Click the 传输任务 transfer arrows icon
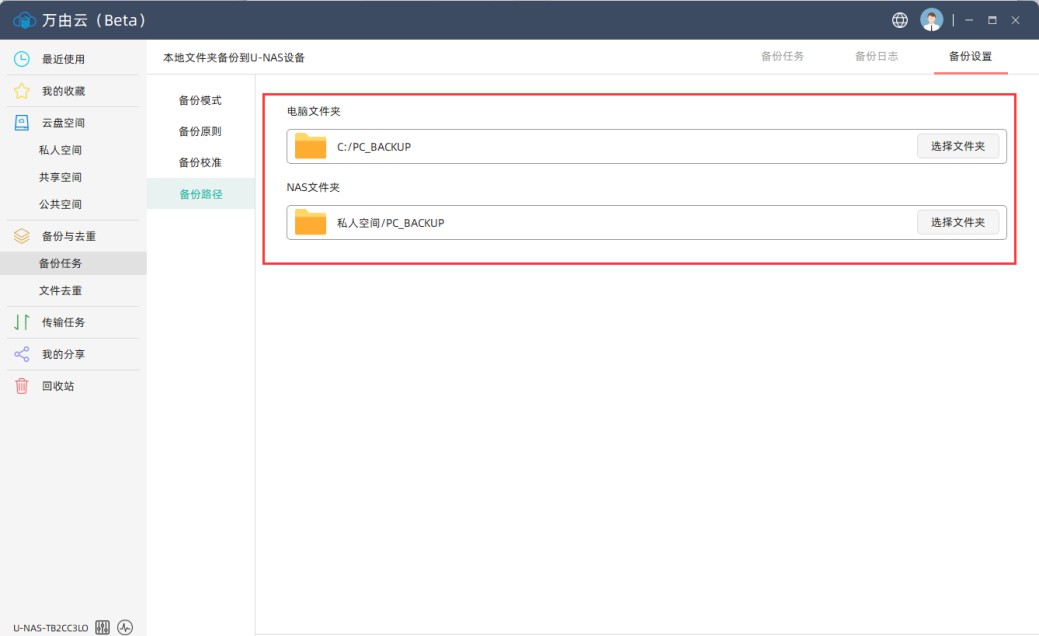This screenshot has width=1039, height=636. tap(21, 322)
